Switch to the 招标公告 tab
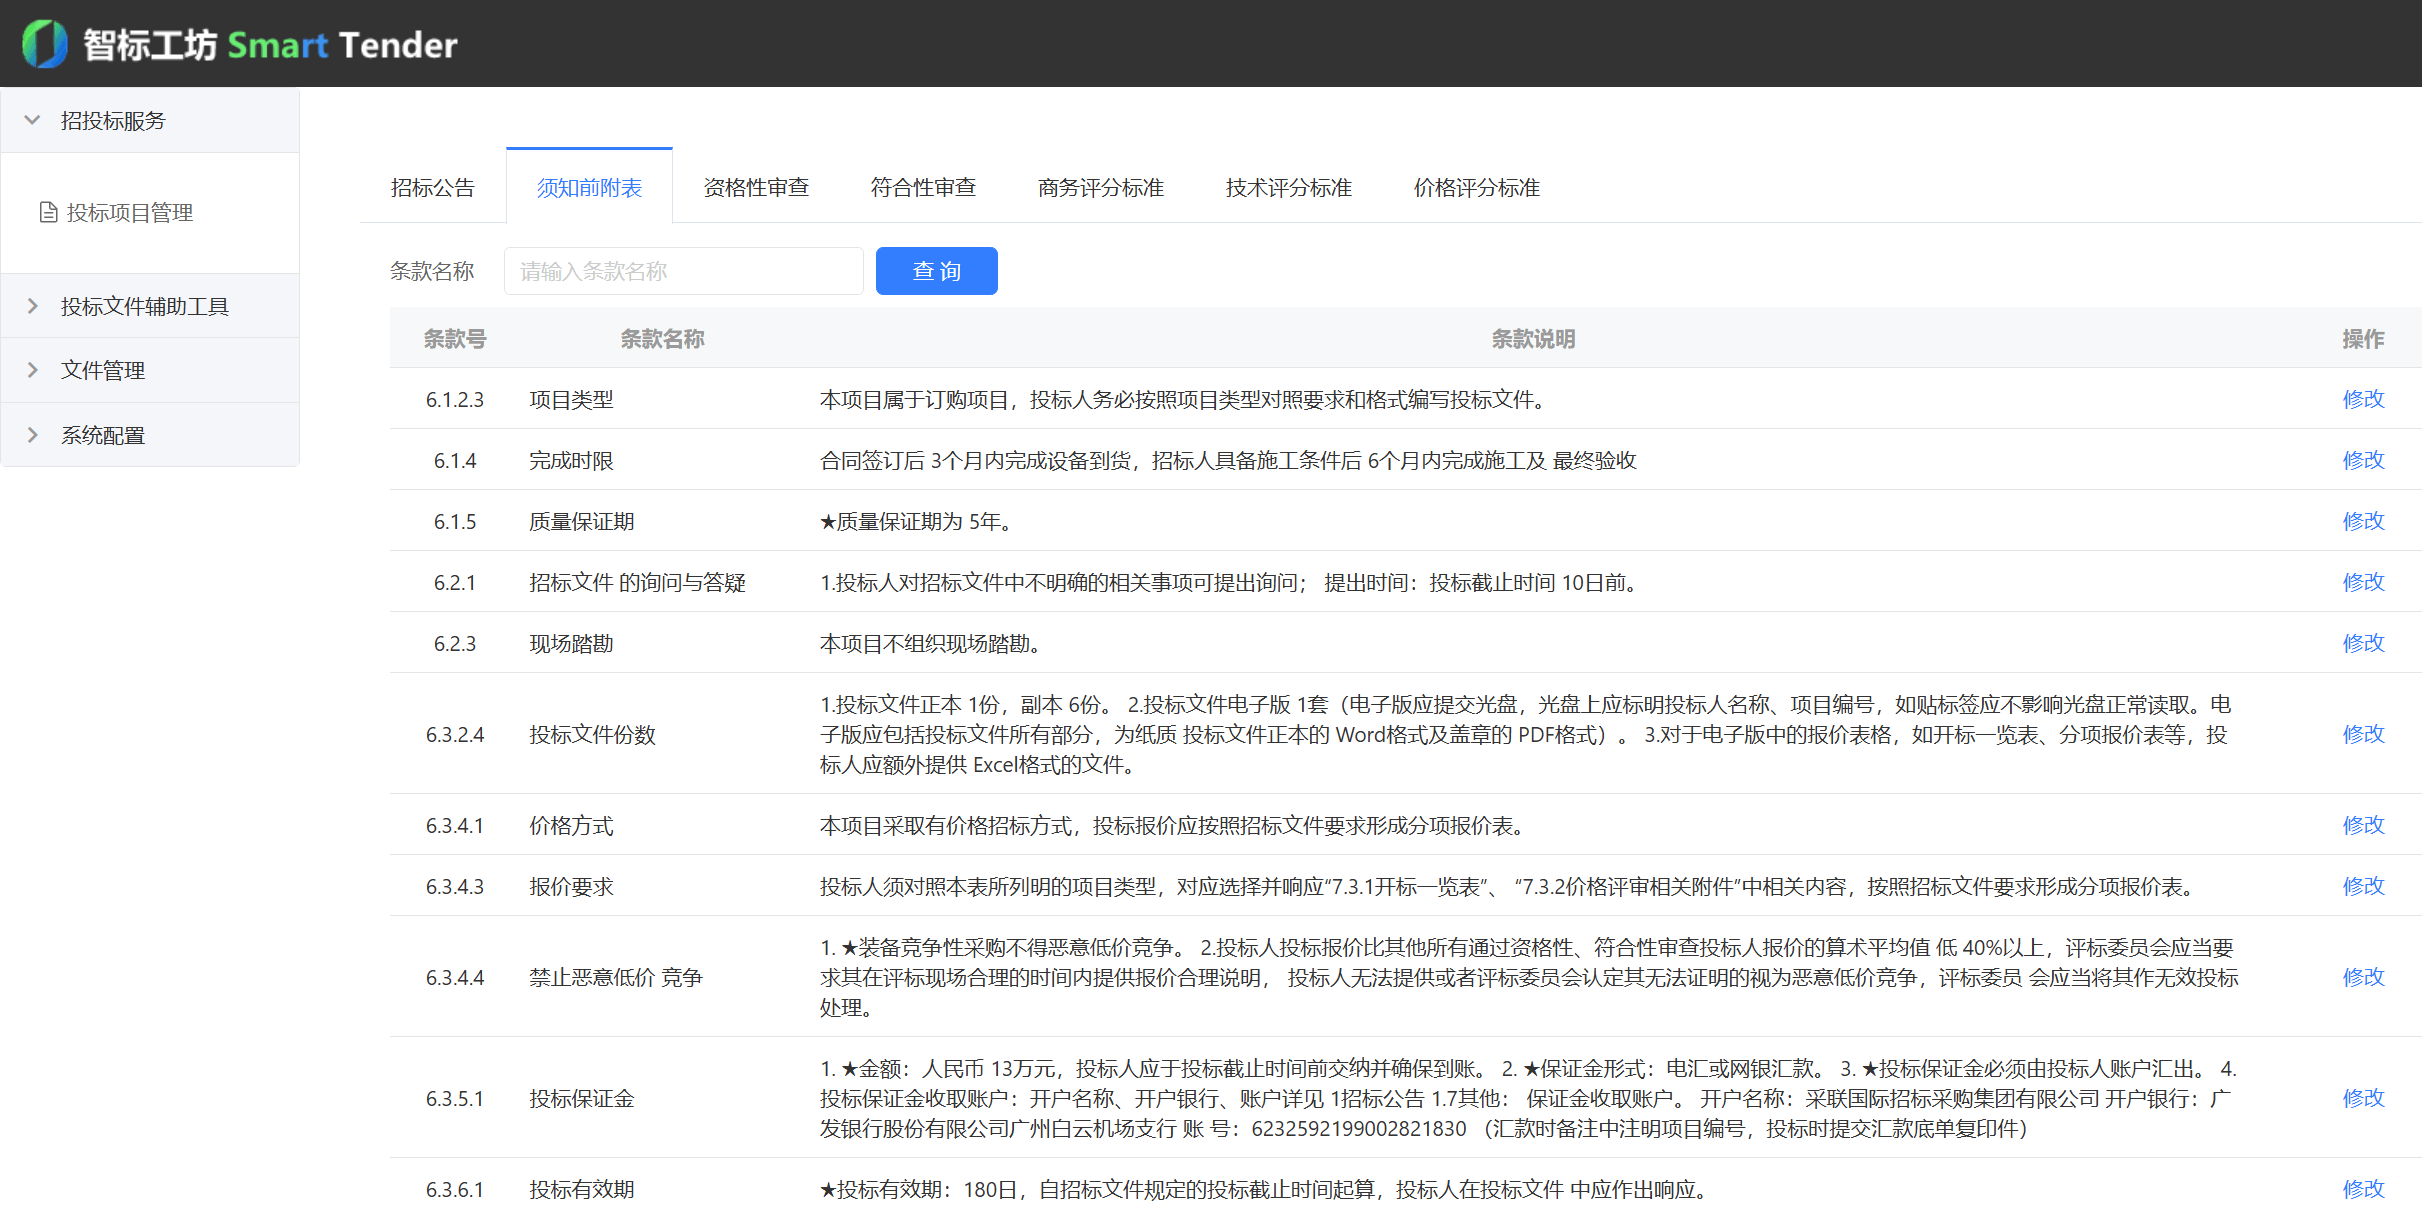This screenshot has height=1212, width=2422. pos(431,187)
